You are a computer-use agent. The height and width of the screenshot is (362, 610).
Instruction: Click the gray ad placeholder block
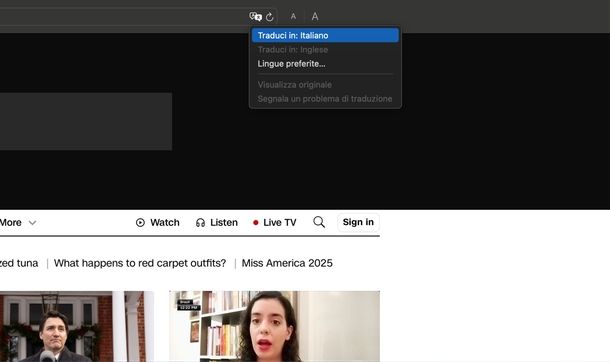click(86, 121)
